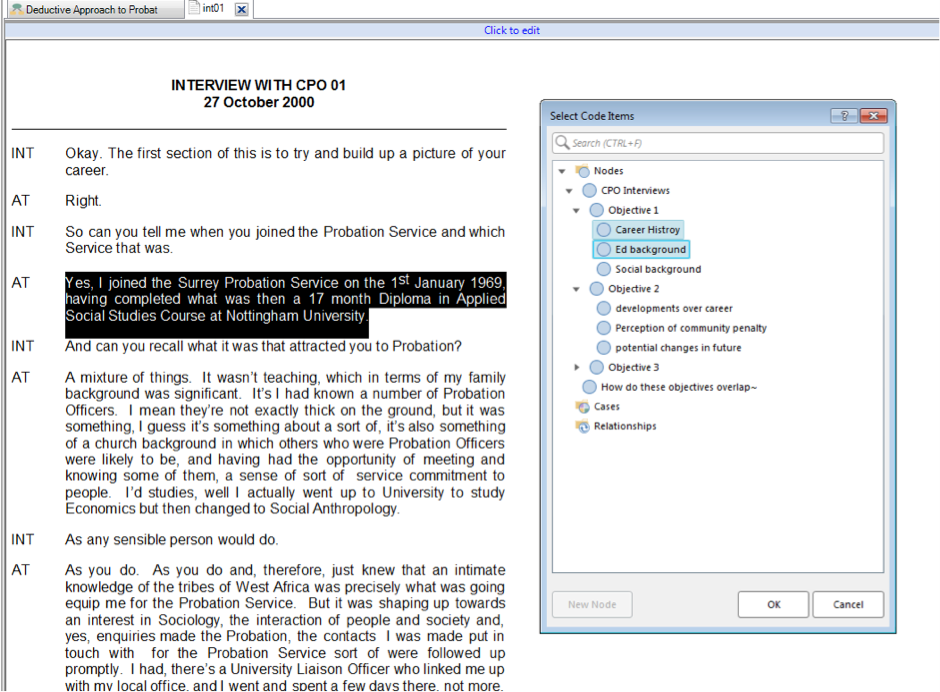Click the Click to edit bar

pyautogui.click(x=511, y=30)
